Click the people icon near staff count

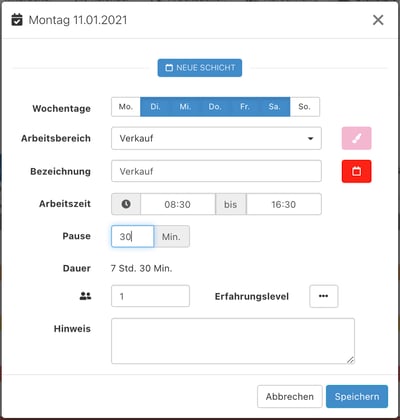tap(85, 296)
